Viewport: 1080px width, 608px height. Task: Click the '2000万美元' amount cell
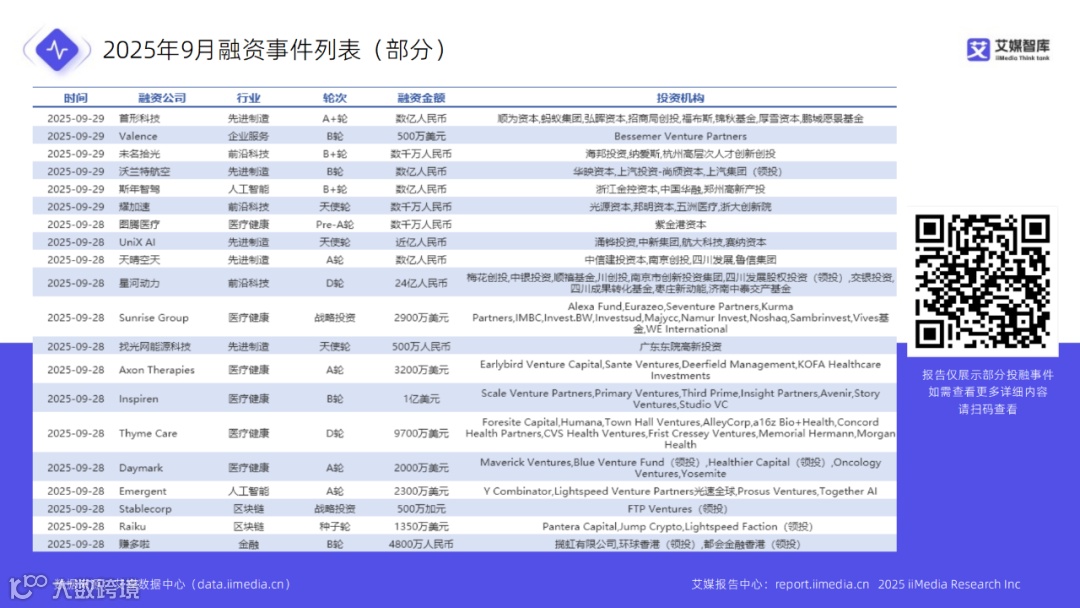(x=421, y=468)
